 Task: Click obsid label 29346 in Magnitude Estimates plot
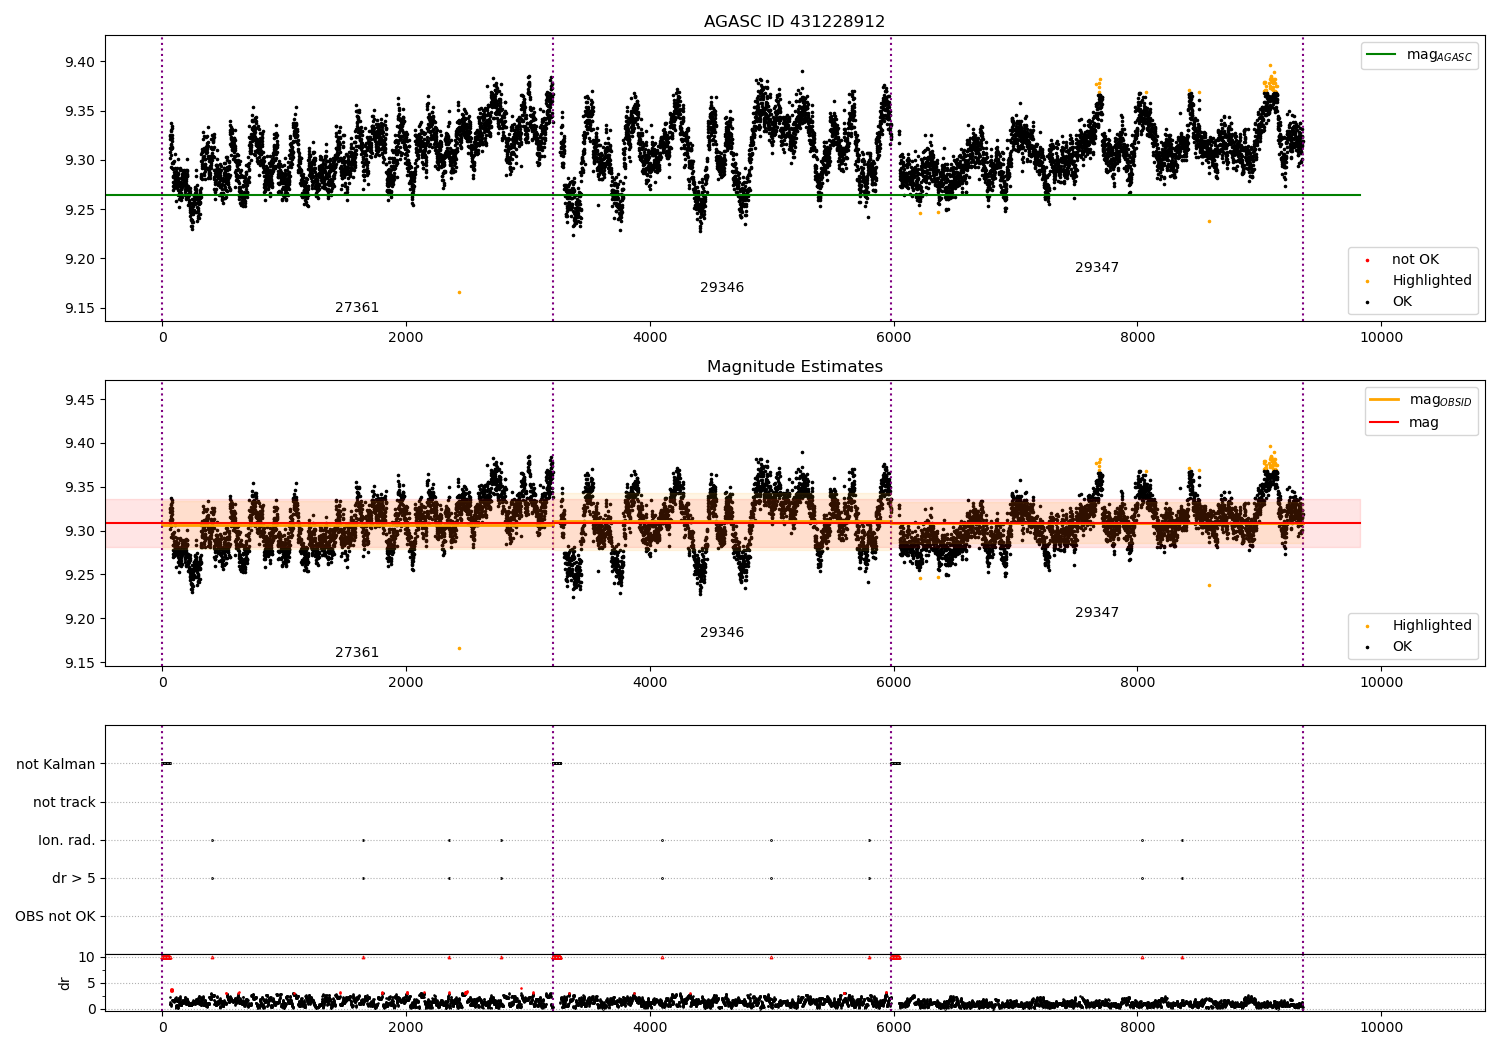pyautogui.click(x=722, y=633)
